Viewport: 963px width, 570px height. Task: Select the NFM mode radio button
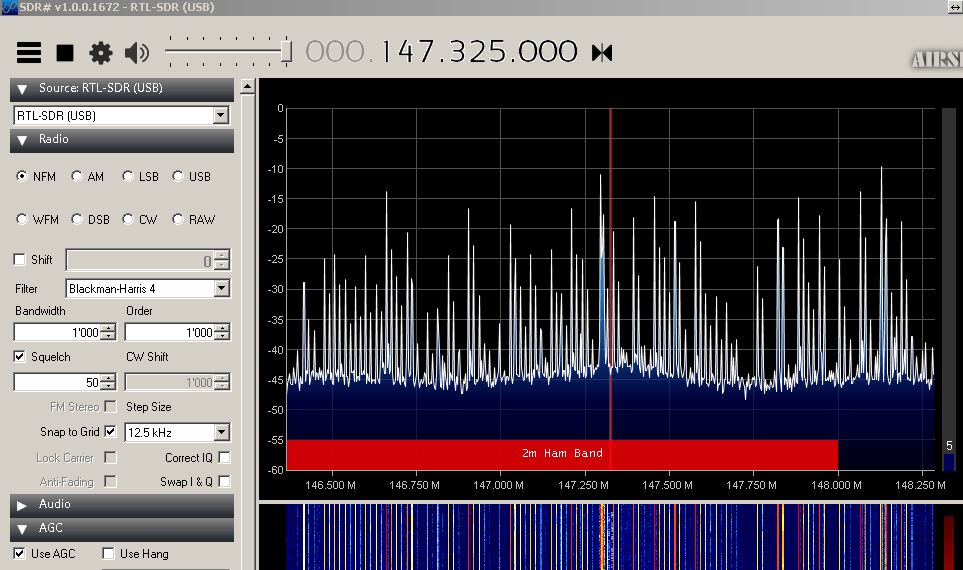point(22,176)
